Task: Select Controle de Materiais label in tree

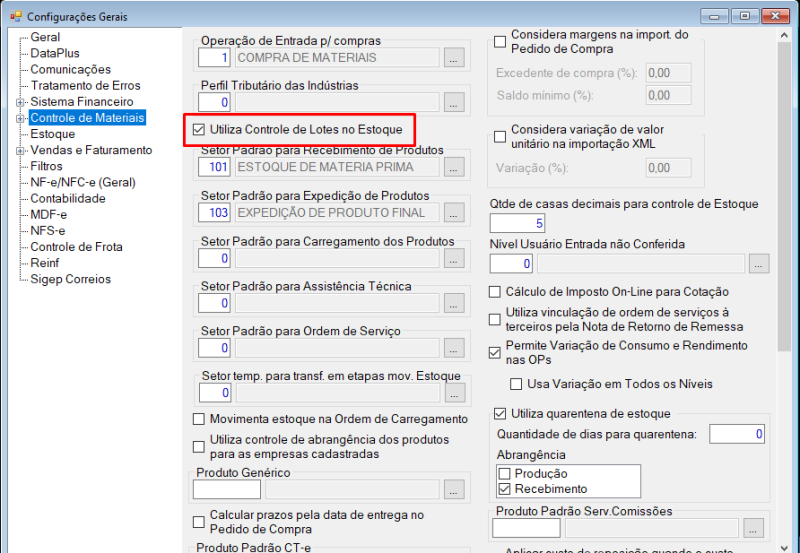Action: point(87,118)
